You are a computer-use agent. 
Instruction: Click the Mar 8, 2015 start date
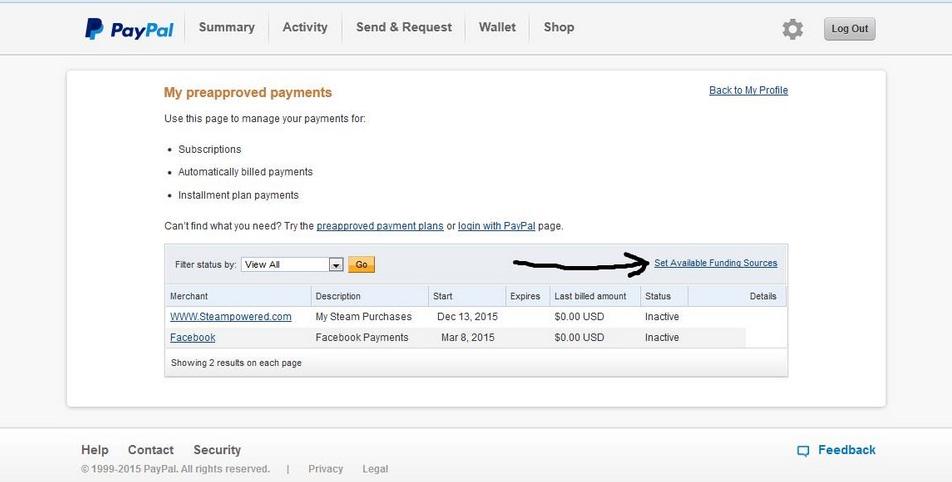[468, 338]
